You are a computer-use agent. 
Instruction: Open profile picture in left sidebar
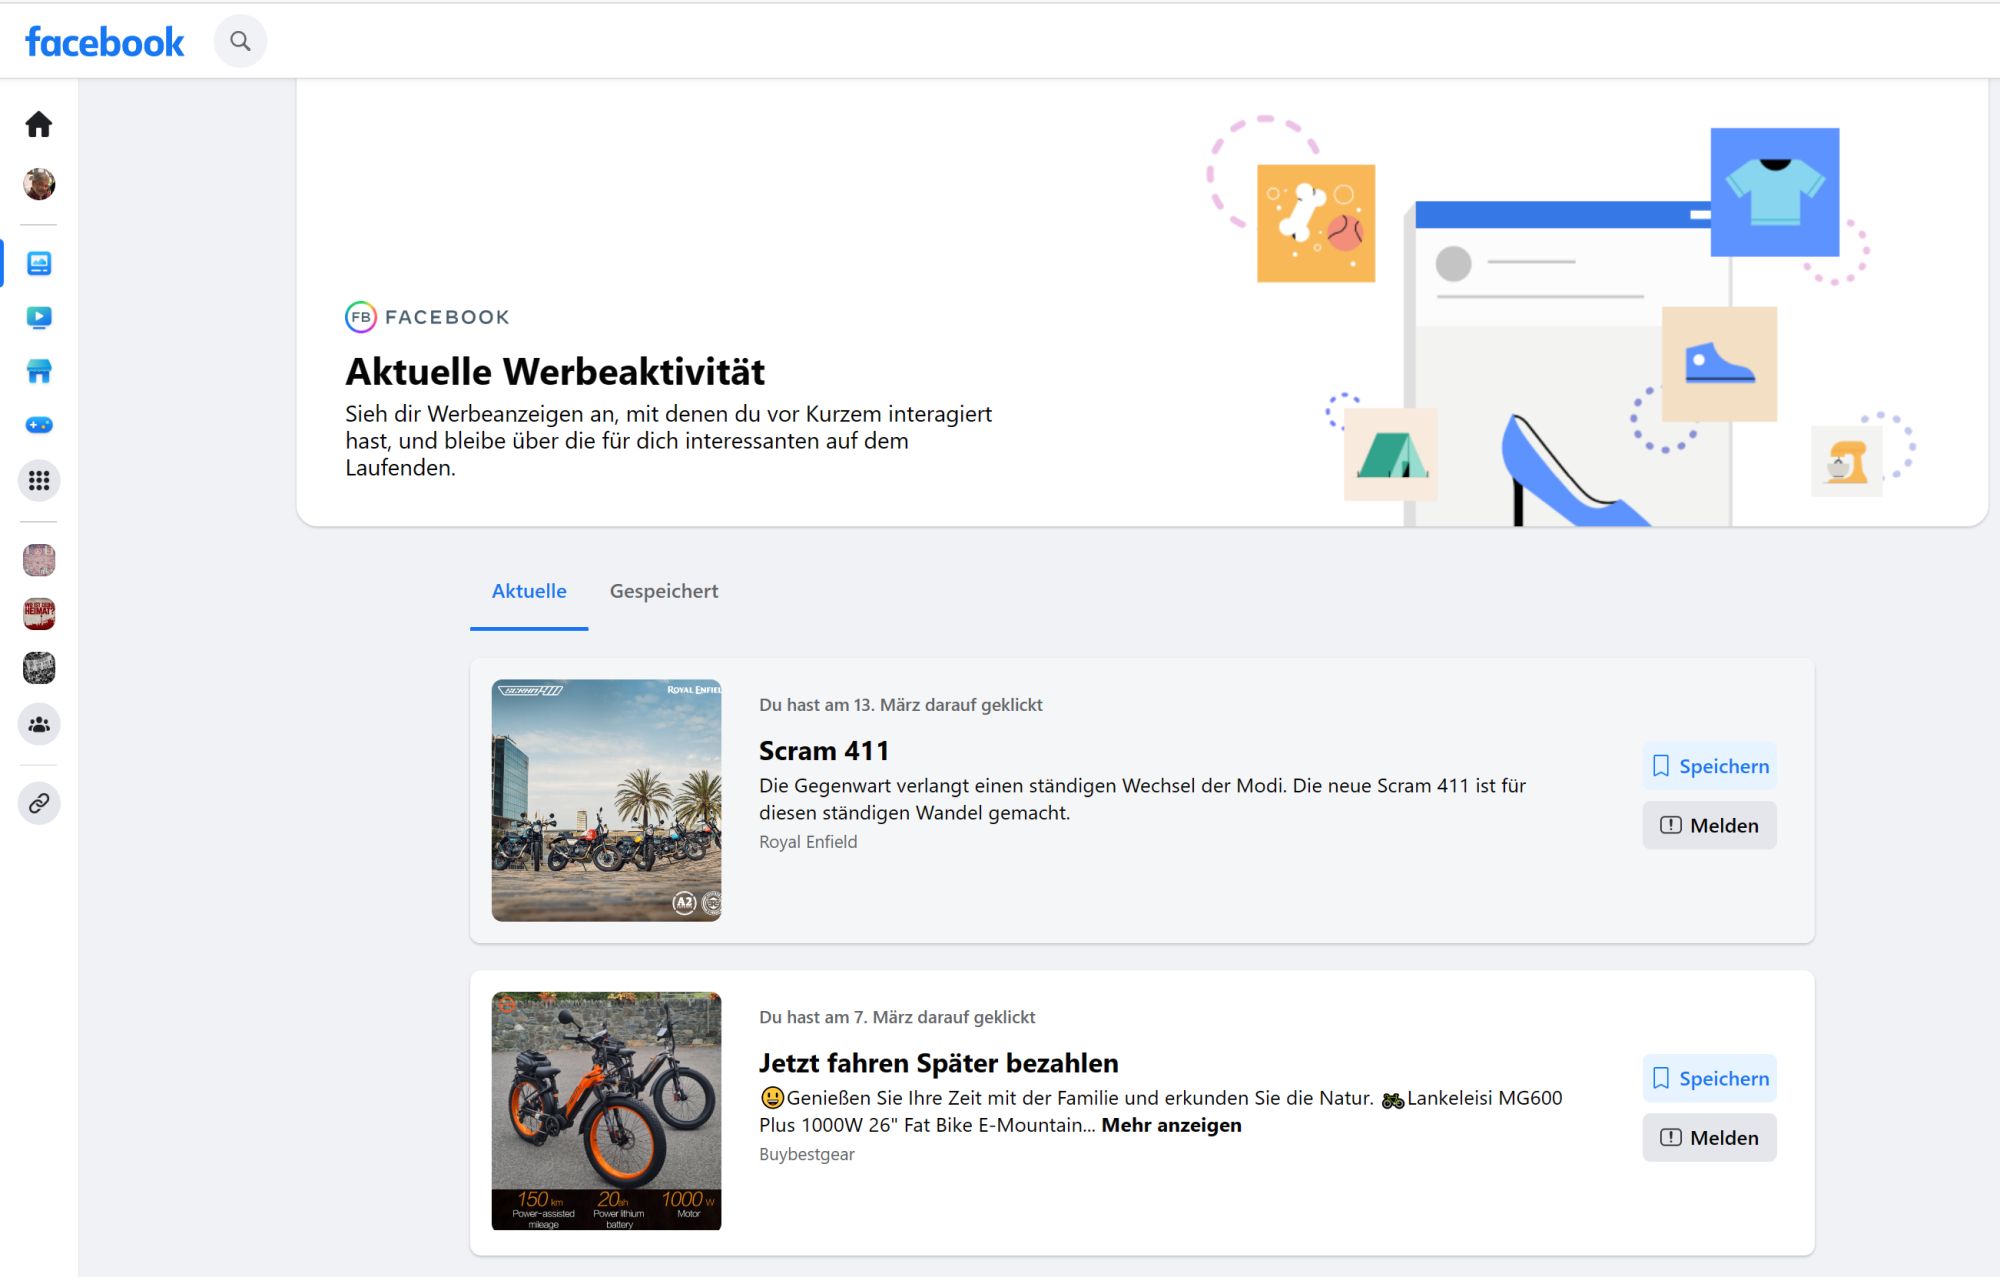coord(39,184)
